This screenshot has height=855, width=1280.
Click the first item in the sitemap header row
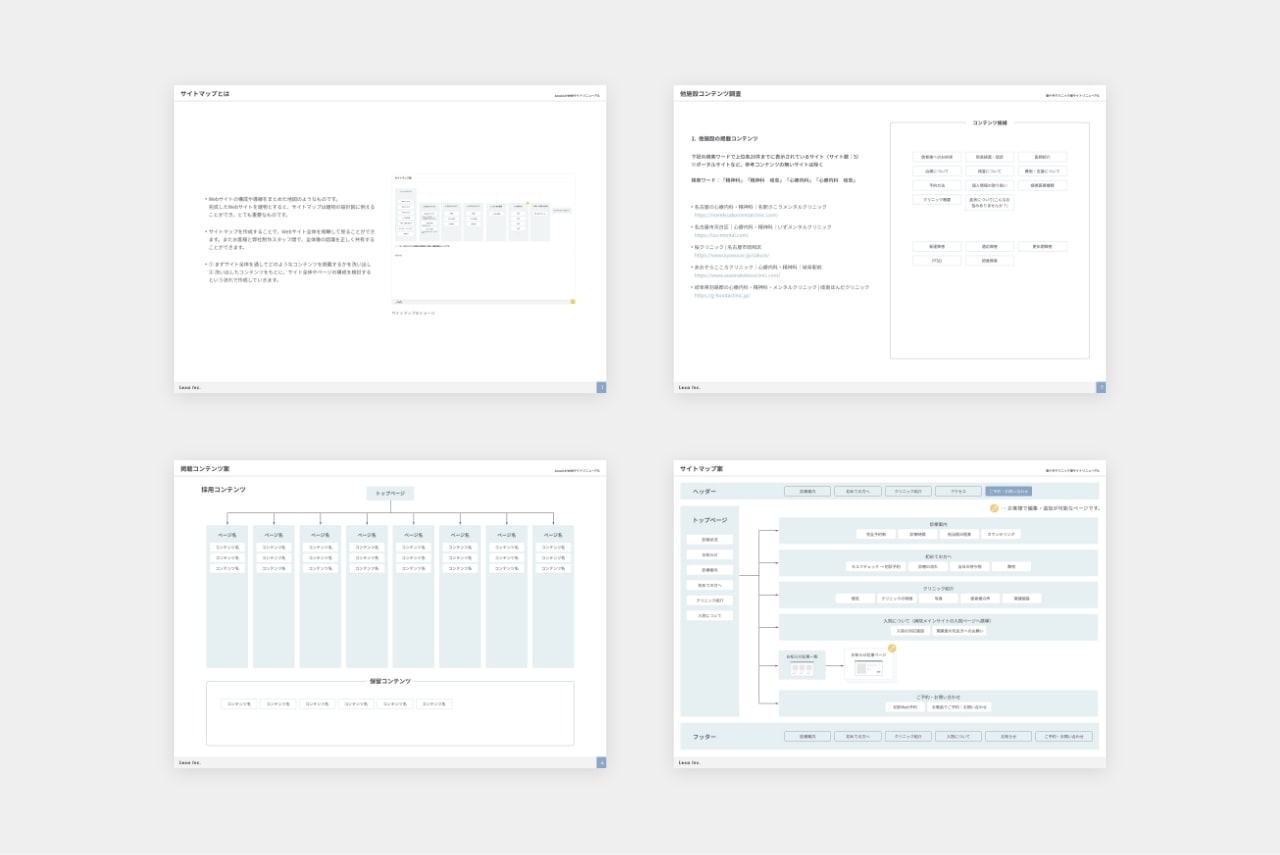coord(807,491)
